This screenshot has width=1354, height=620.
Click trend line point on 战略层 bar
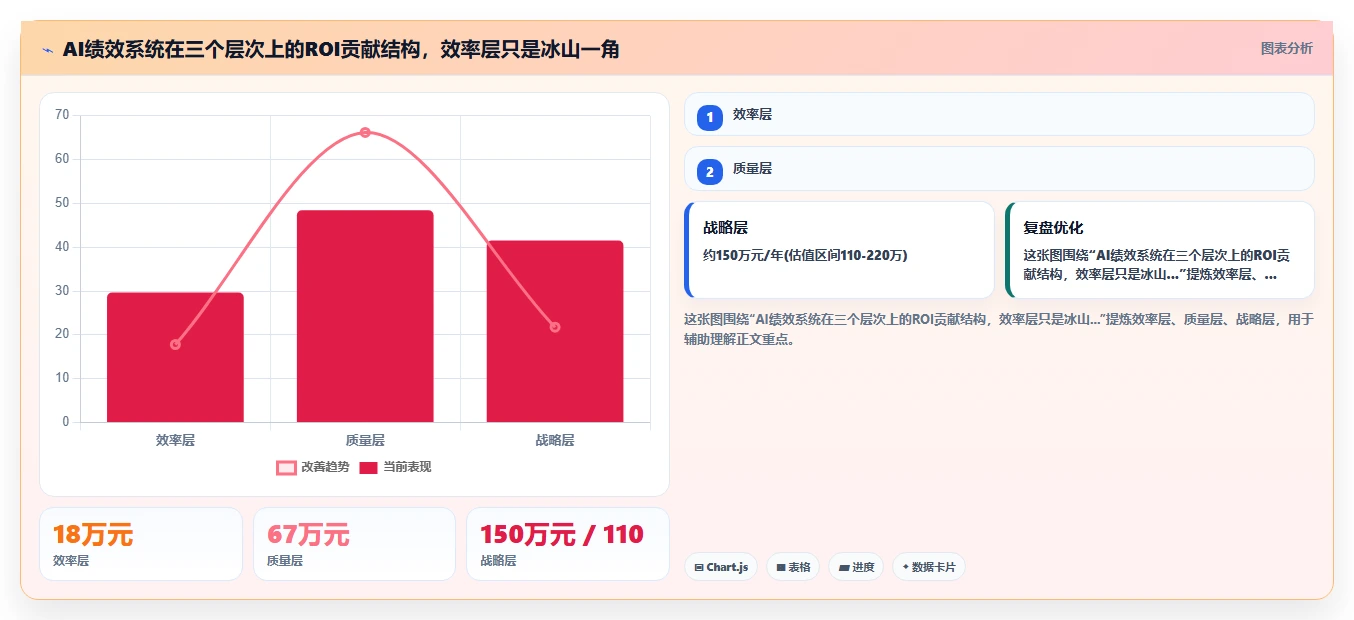pyautogui.click(x=555, y=327)
